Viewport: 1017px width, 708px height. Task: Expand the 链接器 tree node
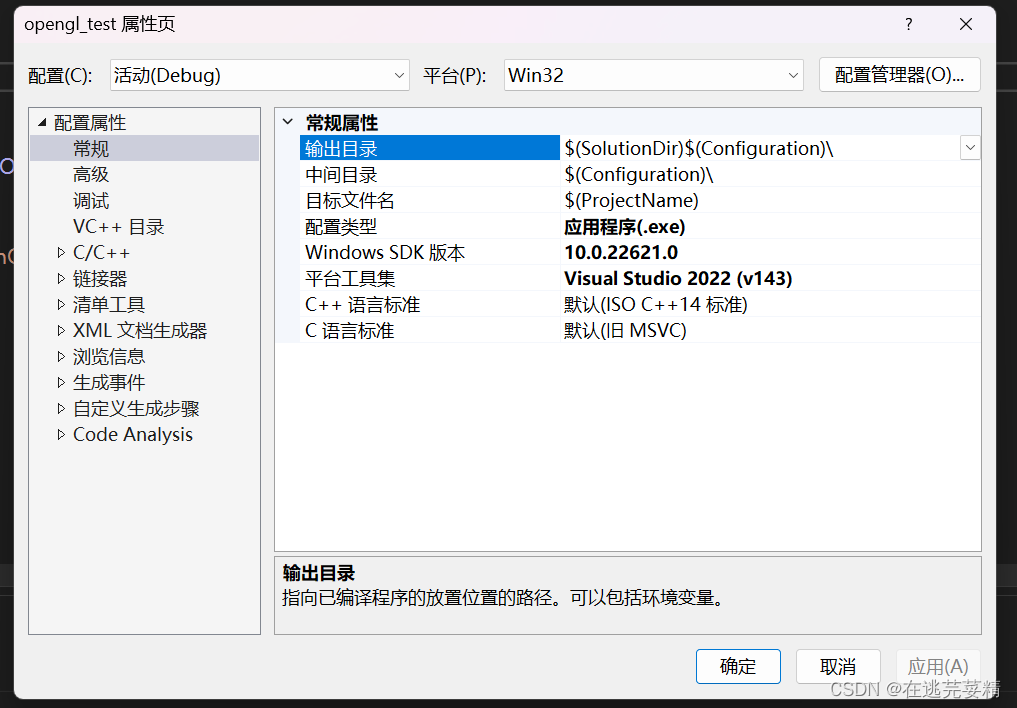point(61,278)
